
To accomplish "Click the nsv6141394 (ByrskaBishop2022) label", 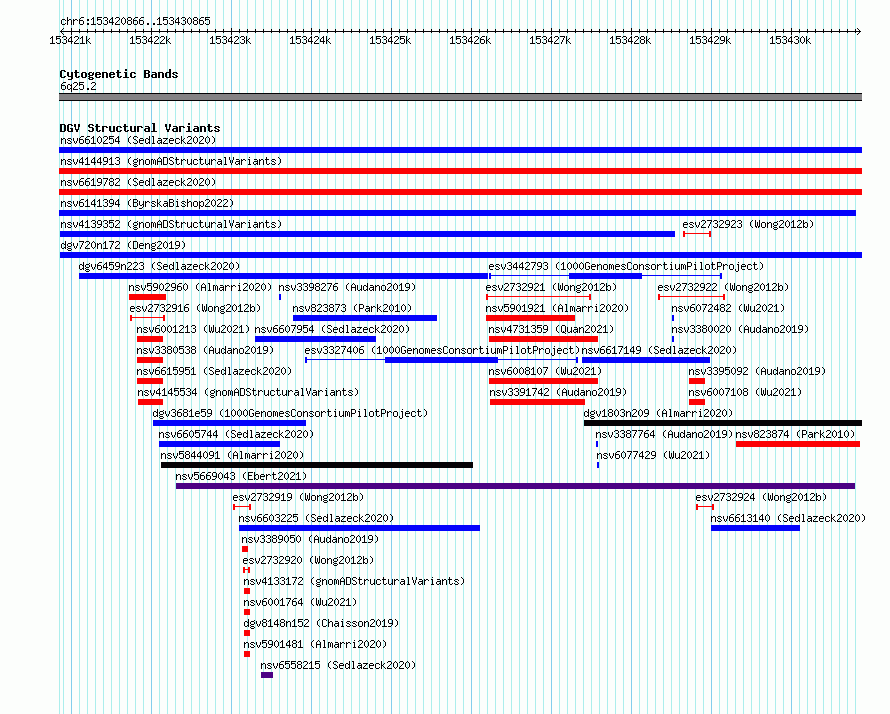I will coord(147,203).
